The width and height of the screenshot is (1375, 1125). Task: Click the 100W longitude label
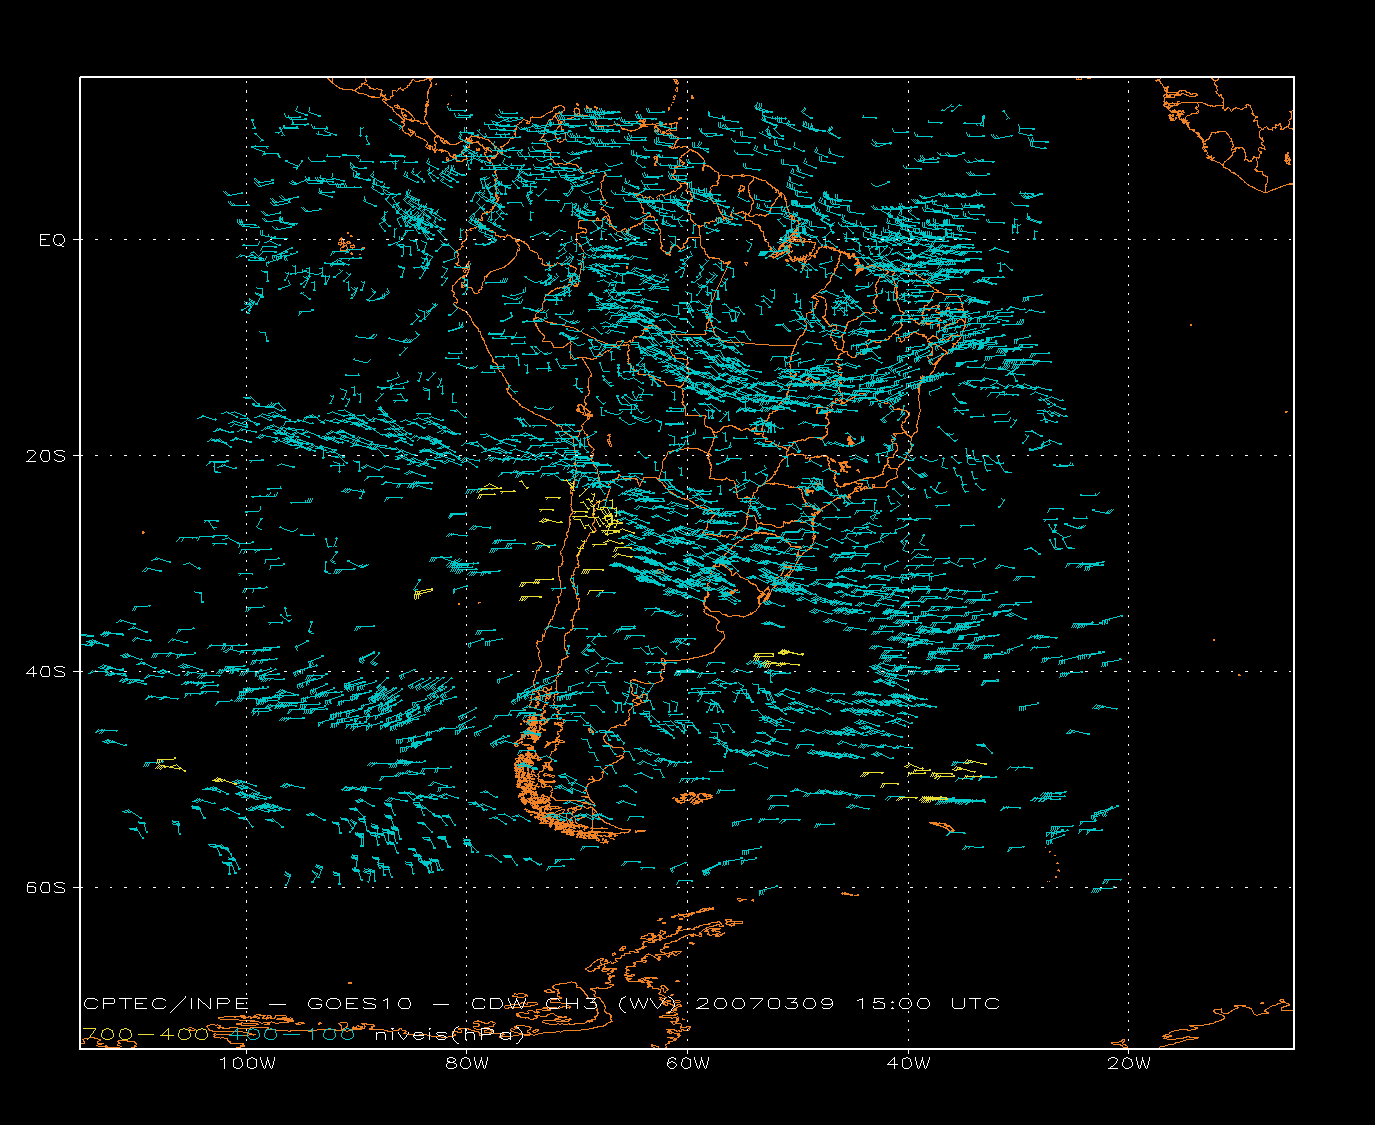(x=247, y=1063)
